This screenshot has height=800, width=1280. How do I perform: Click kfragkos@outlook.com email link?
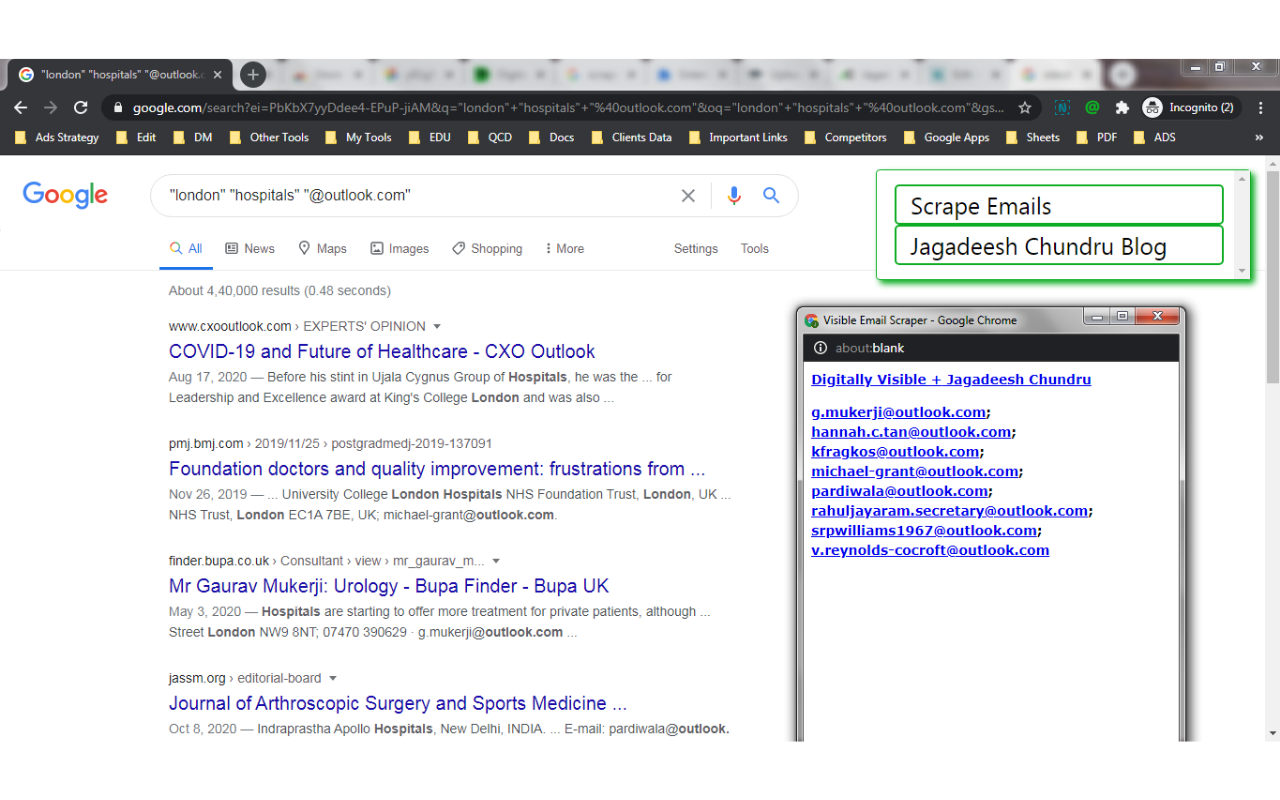(x=895, y=451)
